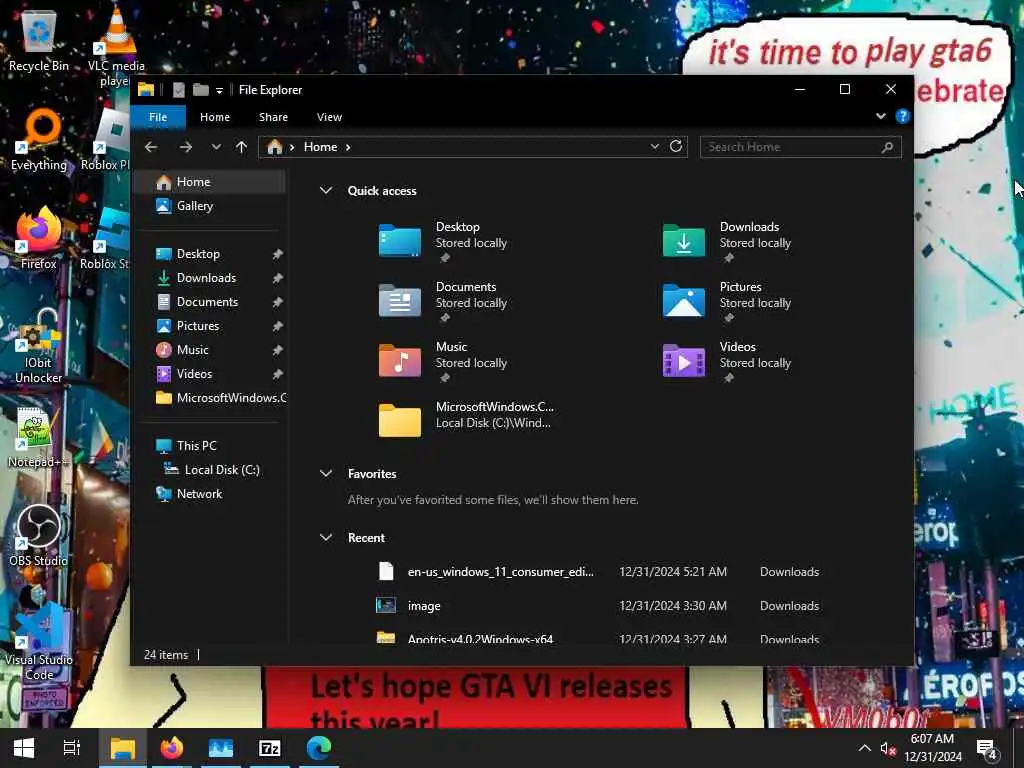Open the File menu tab
Screen dimensions: 1024x768
click(x=158, y=117)
